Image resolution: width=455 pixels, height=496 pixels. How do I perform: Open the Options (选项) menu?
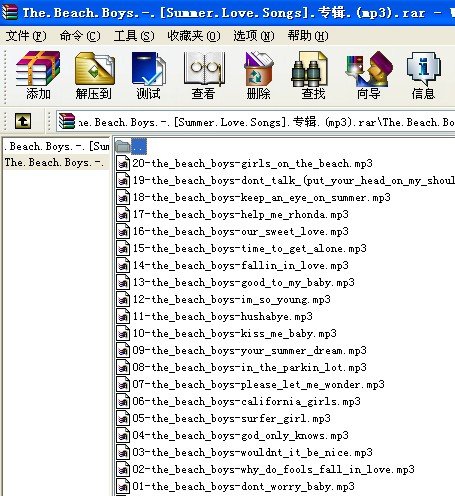[254, 36]
